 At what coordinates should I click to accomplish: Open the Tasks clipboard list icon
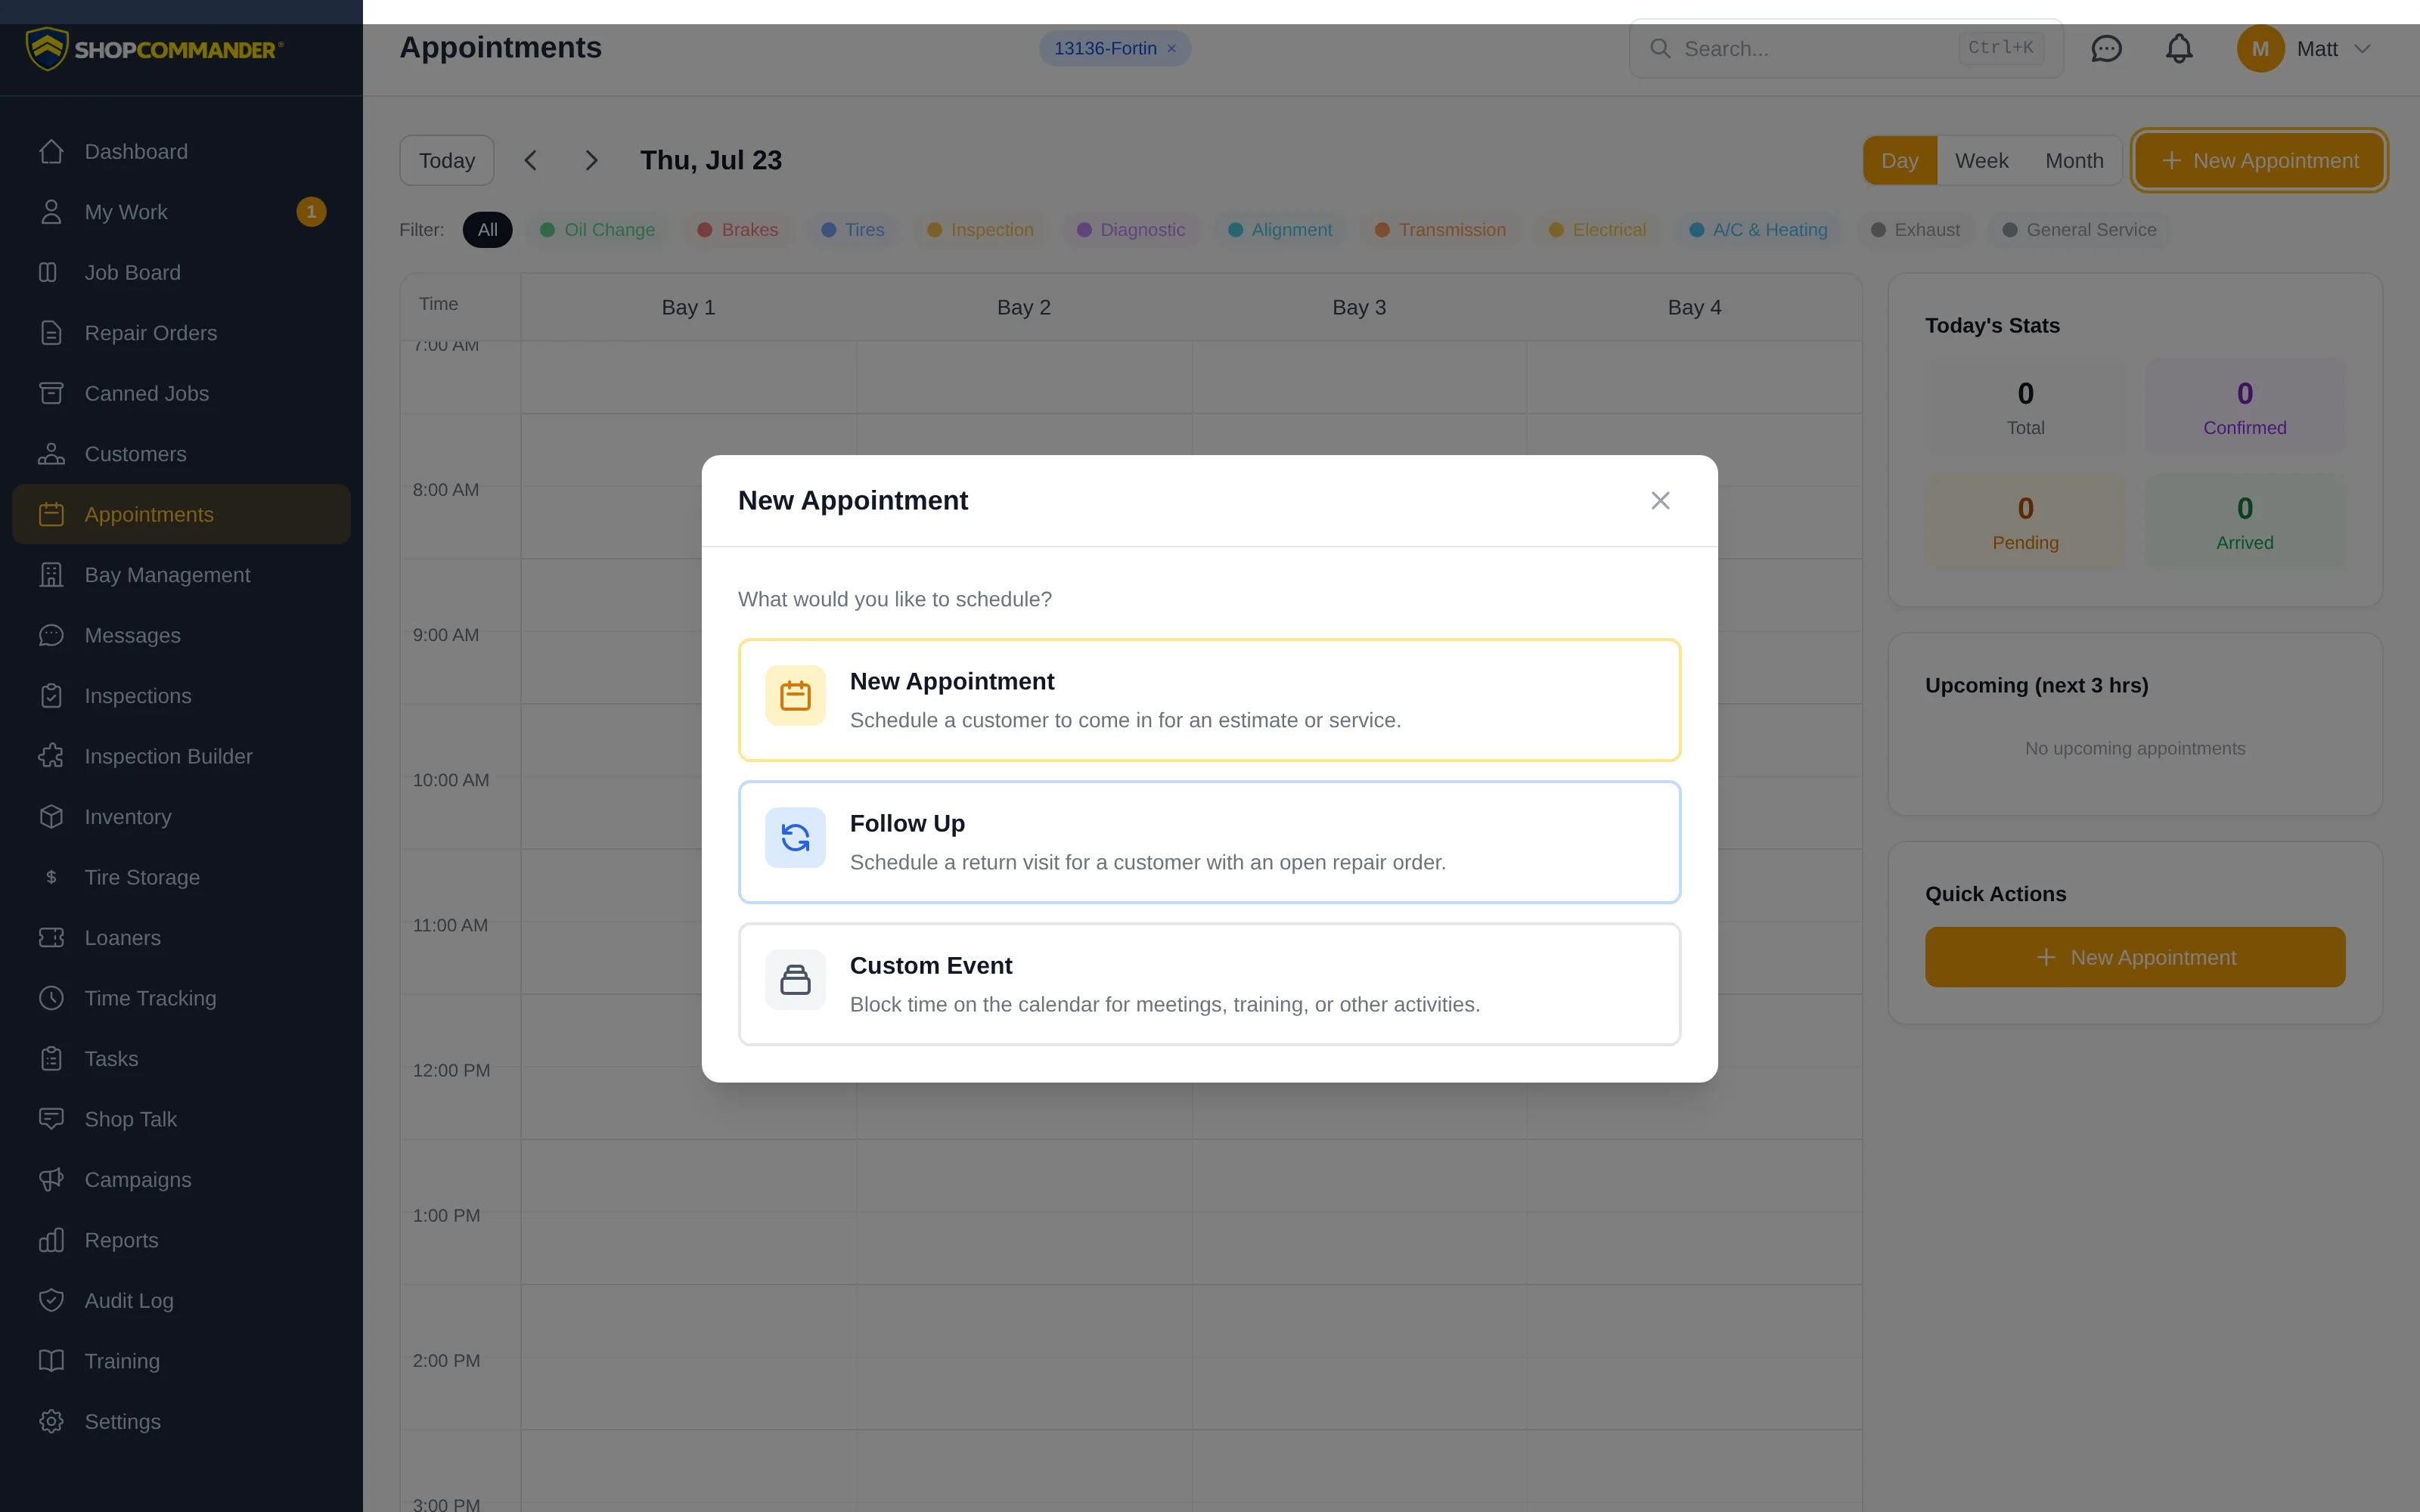(x=51, y=1059)
